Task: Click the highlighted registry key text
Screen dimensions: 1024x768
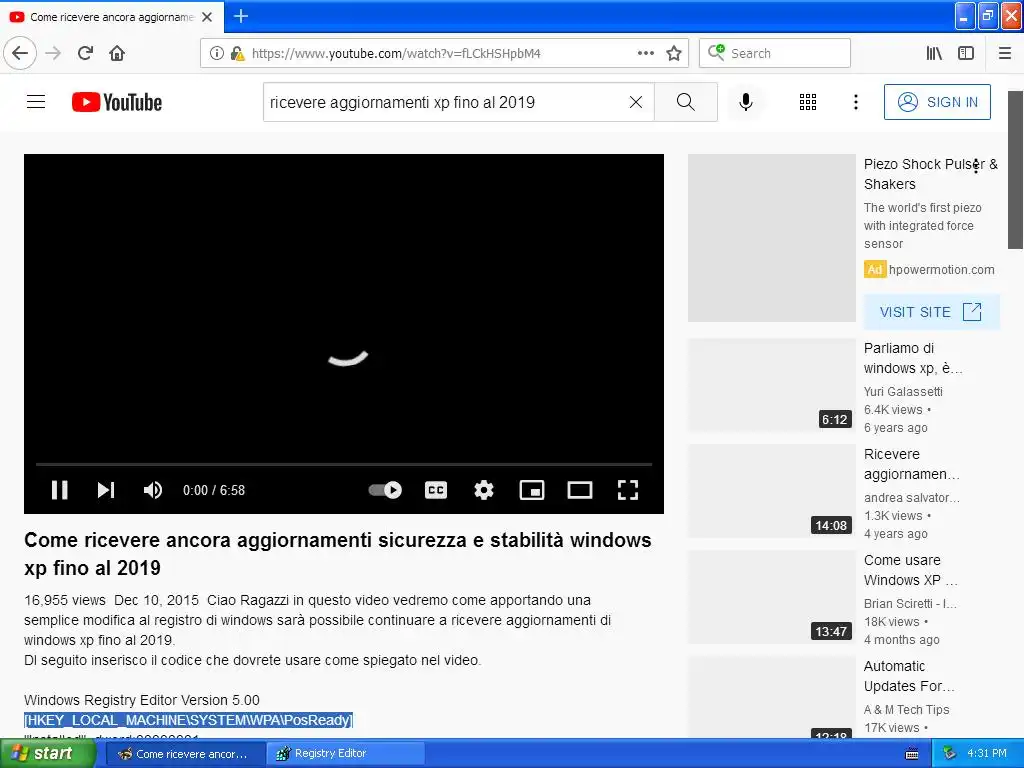Action: pyautogui.click(x=188, y=720)
